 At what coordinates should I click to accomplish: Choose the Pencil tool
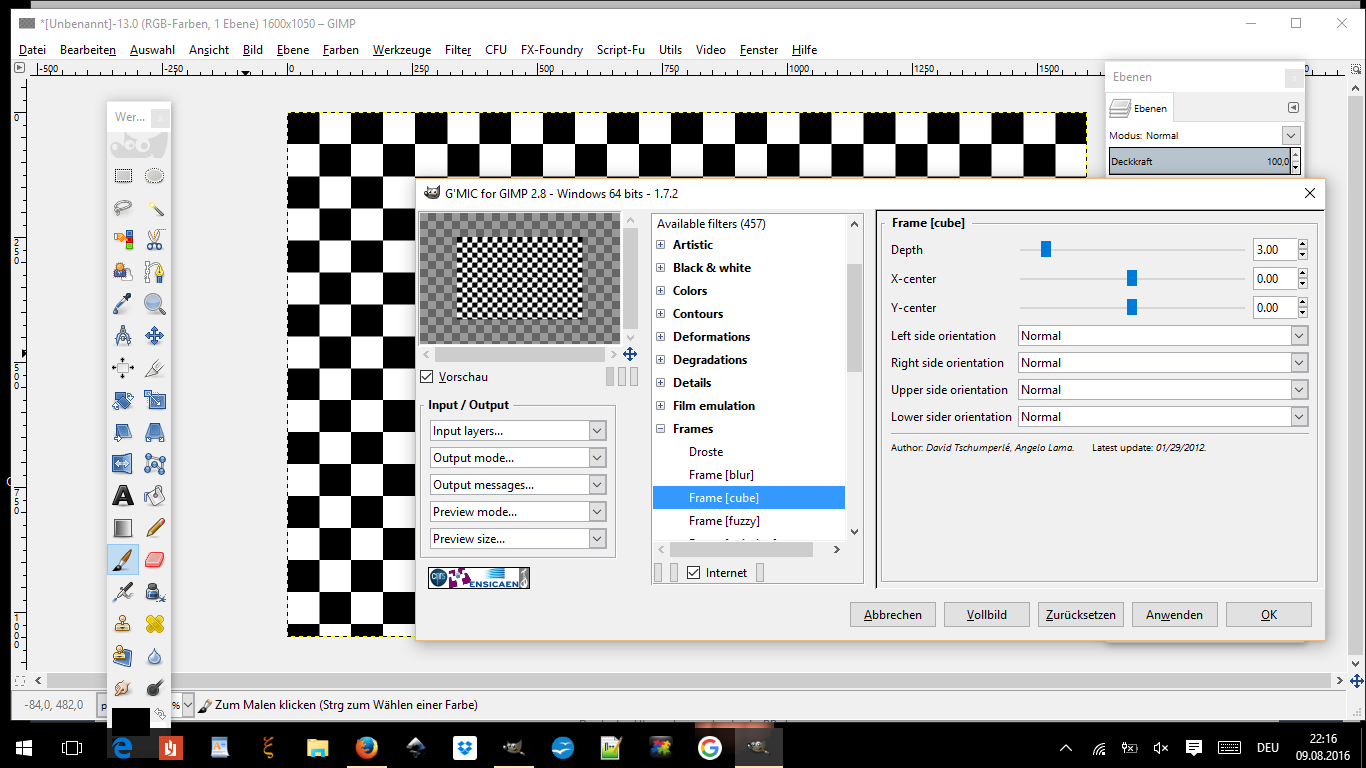155,527
